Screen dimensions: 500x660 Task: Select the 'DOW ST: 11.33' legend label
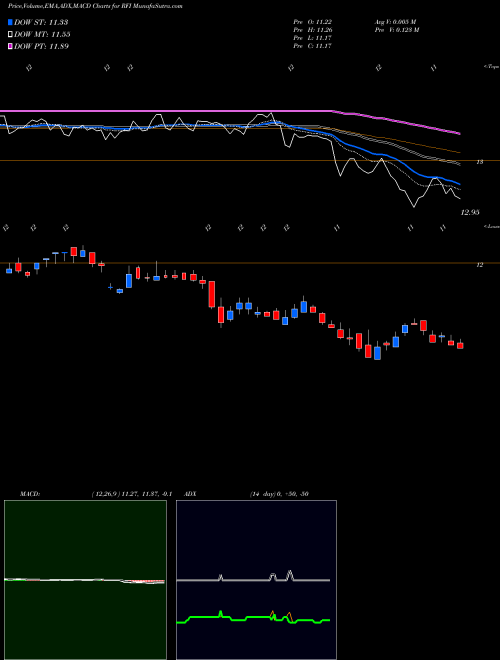(41, 22)
